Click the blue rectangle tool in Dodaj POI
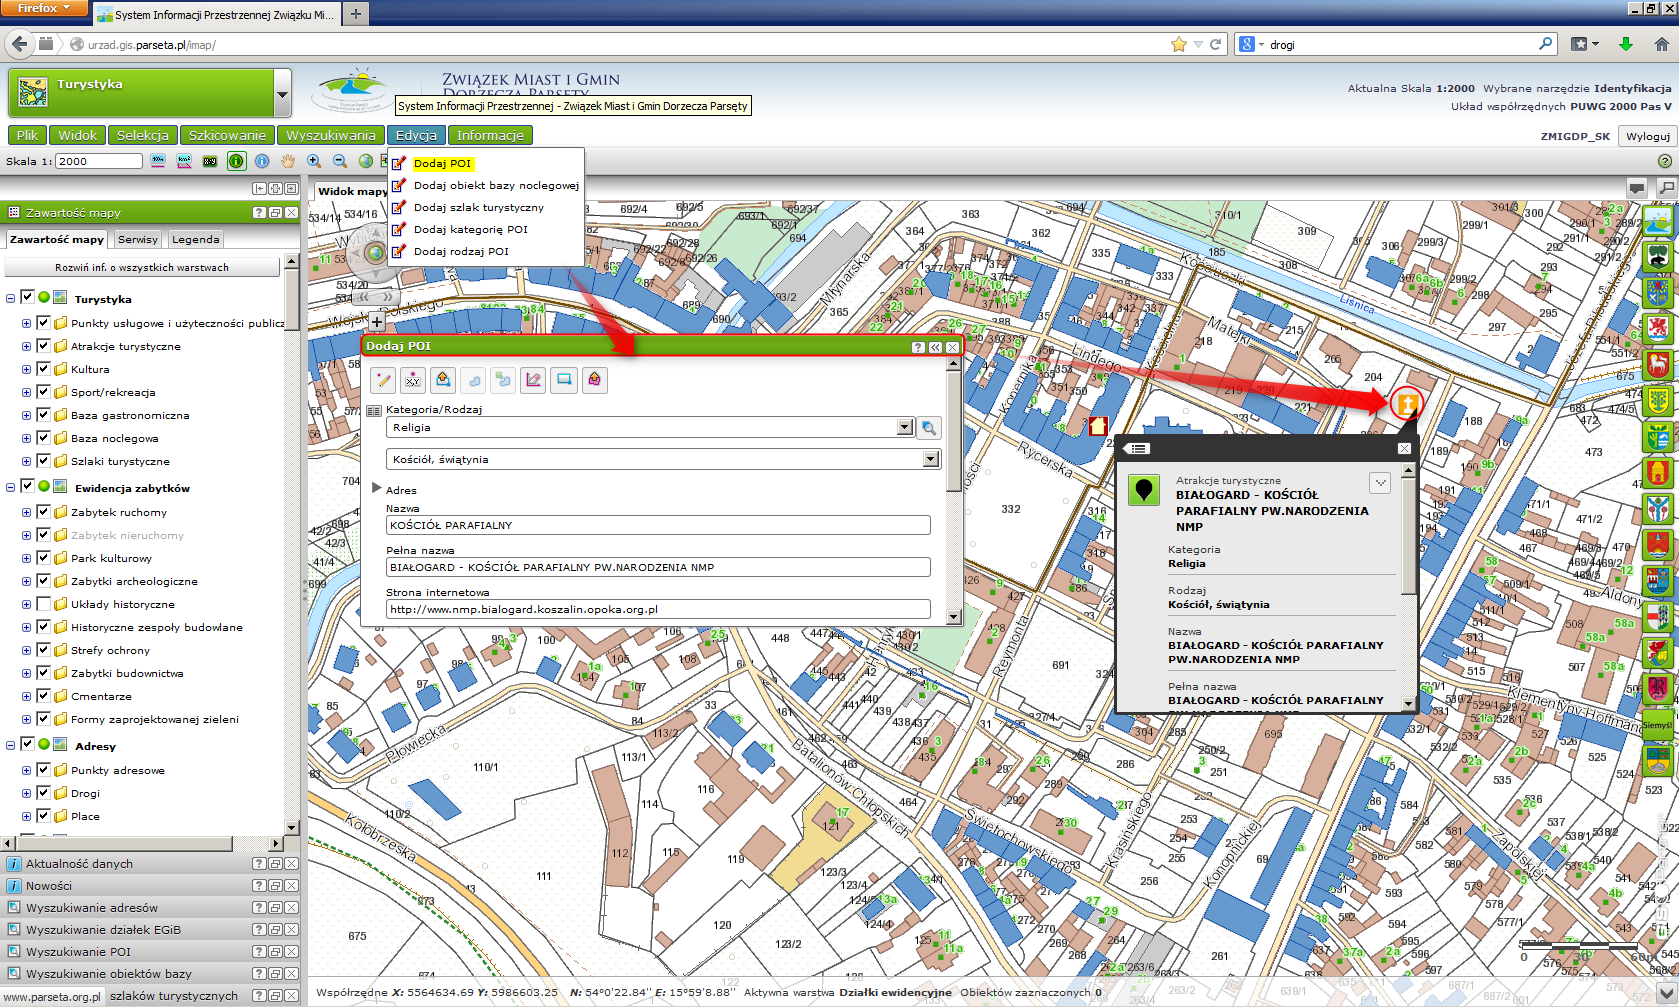 pyautogui.click(x=564, y=380)
